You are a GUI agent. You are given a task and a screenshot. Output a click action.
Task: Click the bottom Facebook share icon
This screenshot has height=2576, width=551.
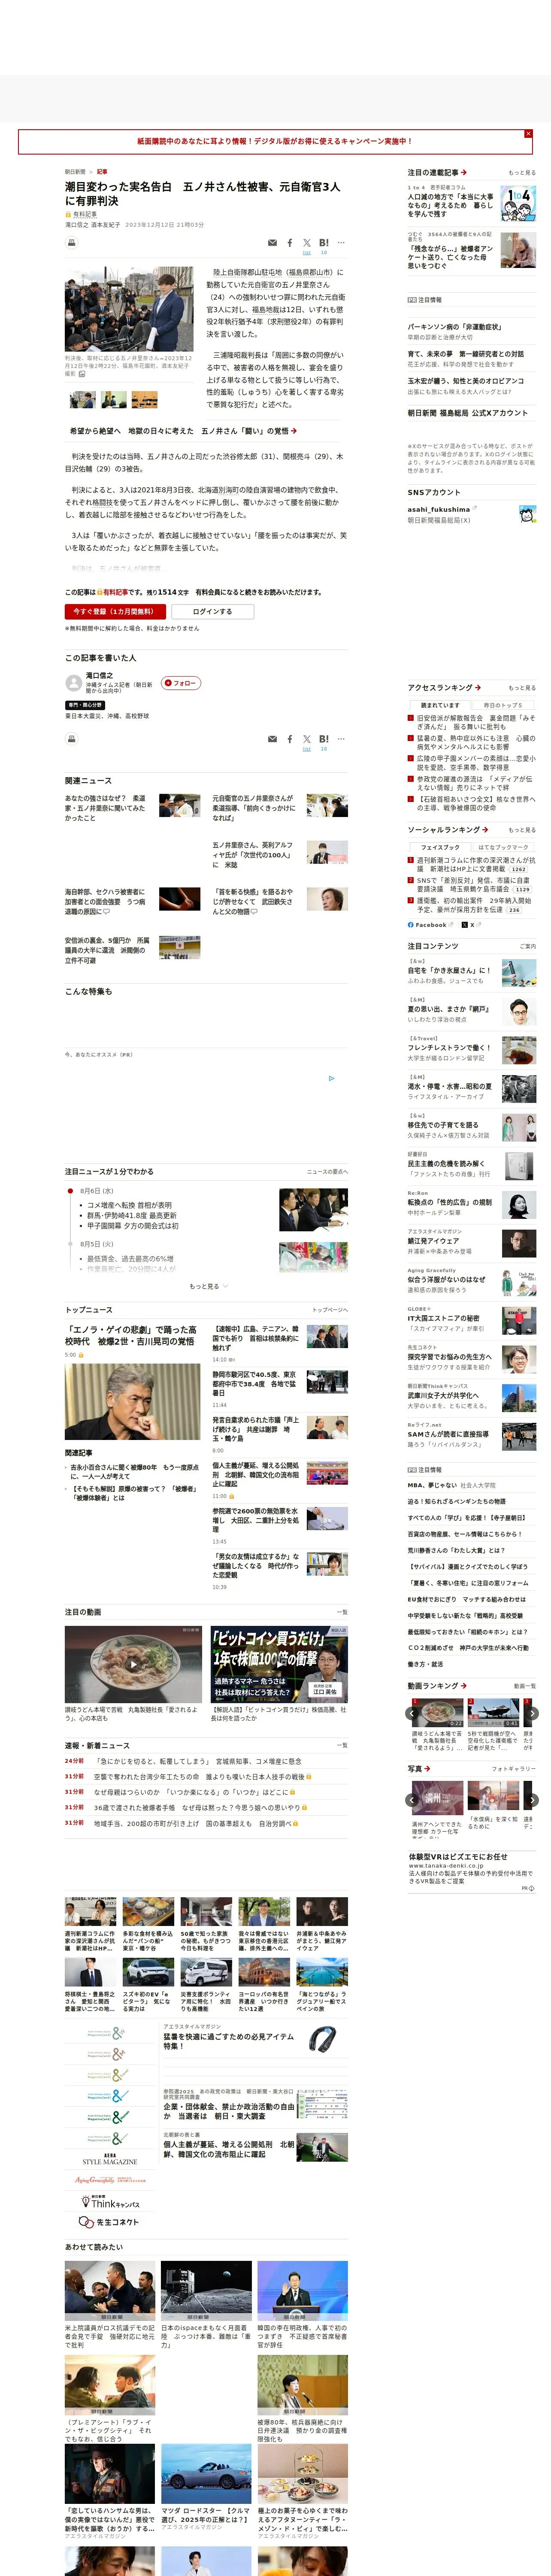click(290, 739)
